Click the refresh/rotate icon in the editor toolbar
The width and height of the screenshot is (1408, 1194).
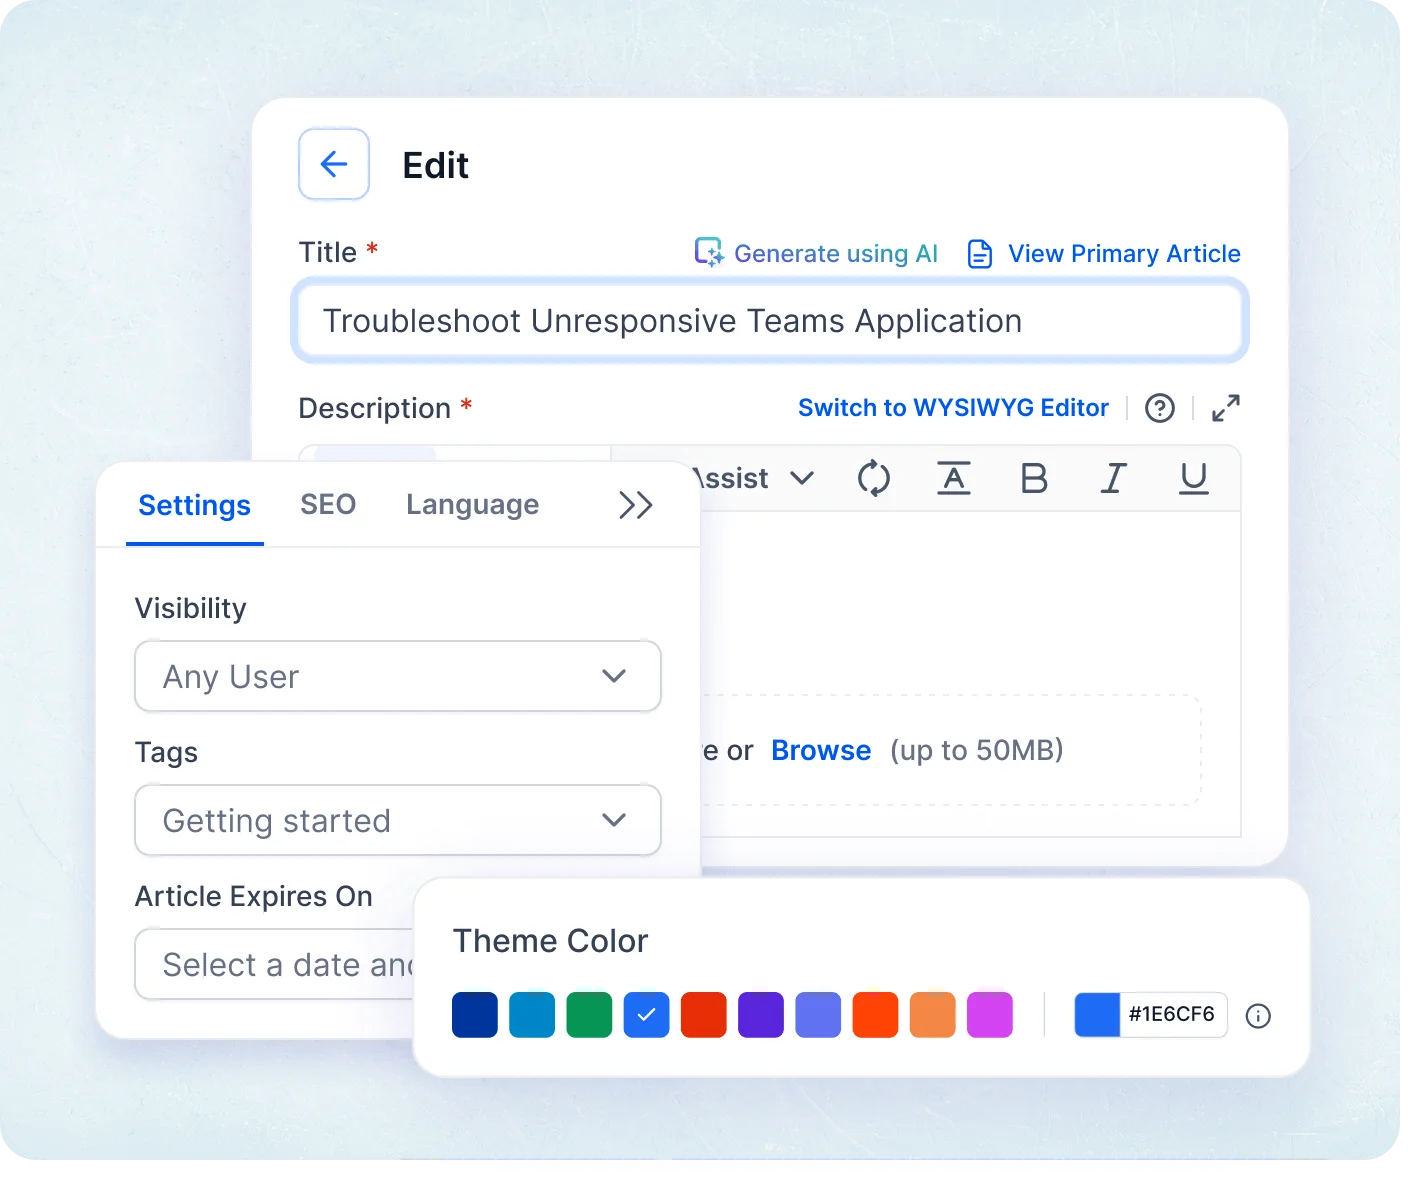click(x=873, y=478)
